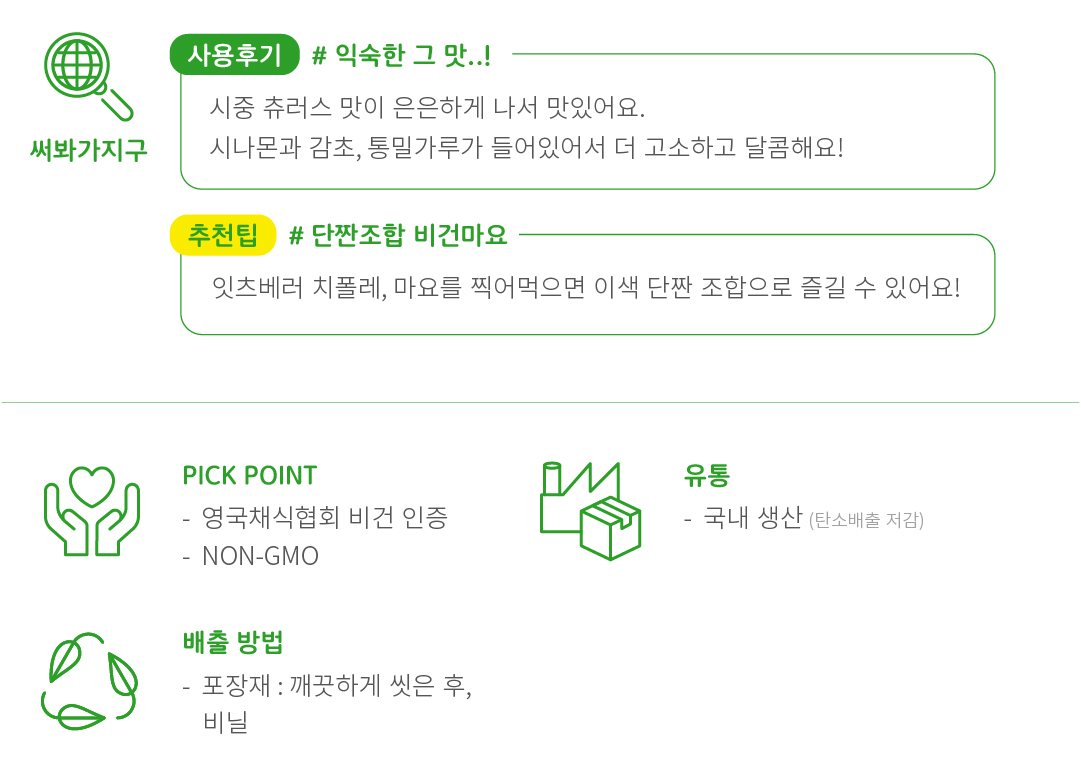Click review line starting with 시나몬과 감초

(526, 148)
